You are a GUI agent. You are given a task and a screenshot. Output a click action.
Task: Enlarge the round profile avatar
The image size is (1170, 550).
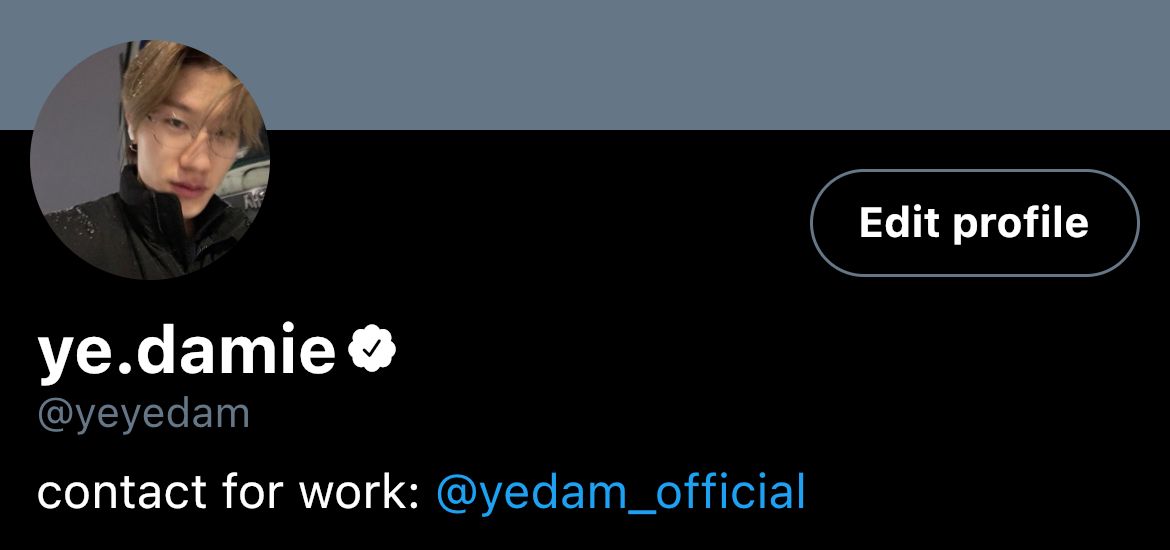coord(150,160)
